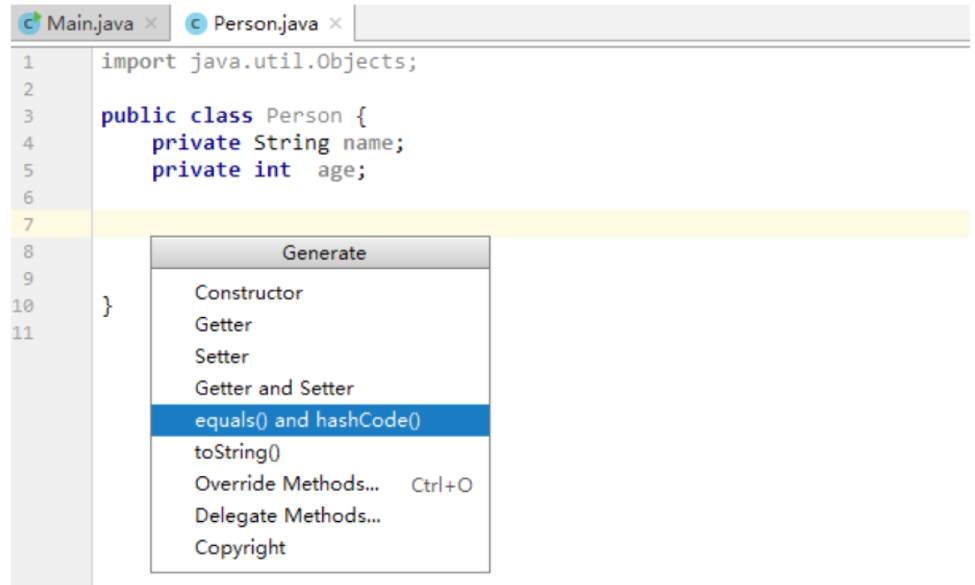Screen dimensions: 975x585
Task: Click line number 5 in gutter
Action: coord(29,170)
